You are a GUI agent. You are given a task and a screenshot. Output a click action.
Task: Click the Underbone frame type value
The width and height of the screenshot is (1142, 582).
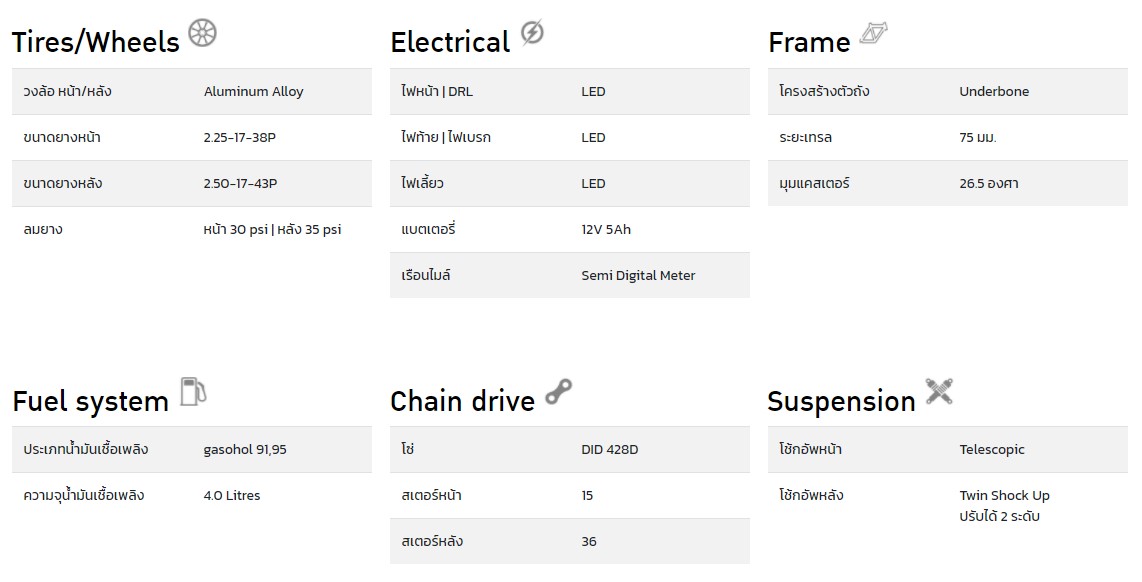tap(994, 92)
